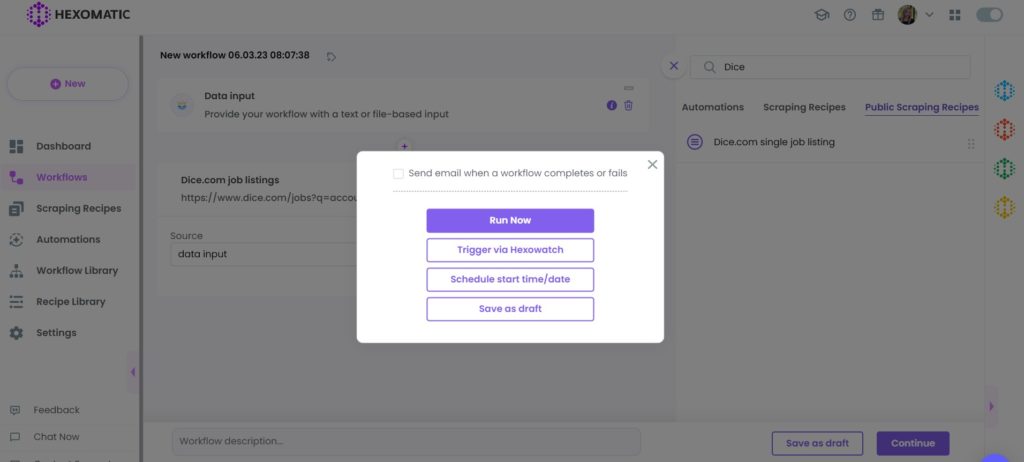1024x462 pixels.
Task: Open the help question mark icon
Action: 850,14
